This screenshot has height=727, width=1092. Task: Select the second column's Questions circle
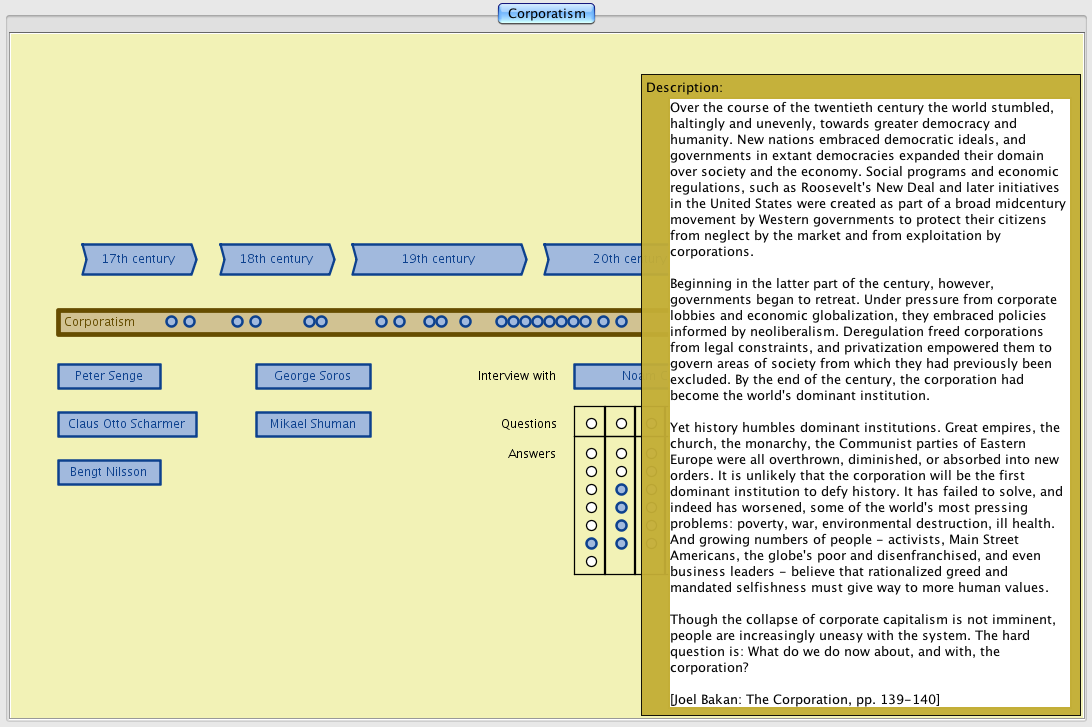pos(621,424)
